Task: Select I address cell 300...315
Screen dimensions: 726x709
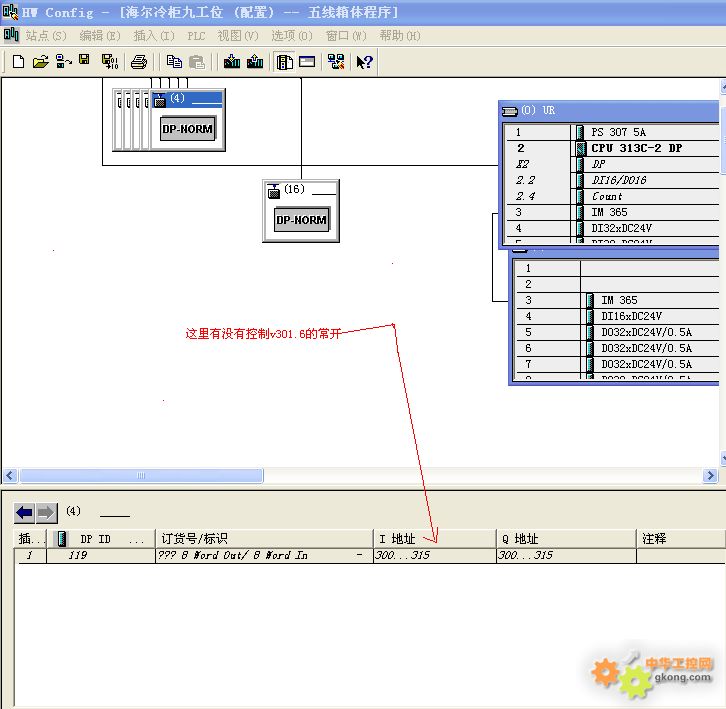Action: click(434, 555)
